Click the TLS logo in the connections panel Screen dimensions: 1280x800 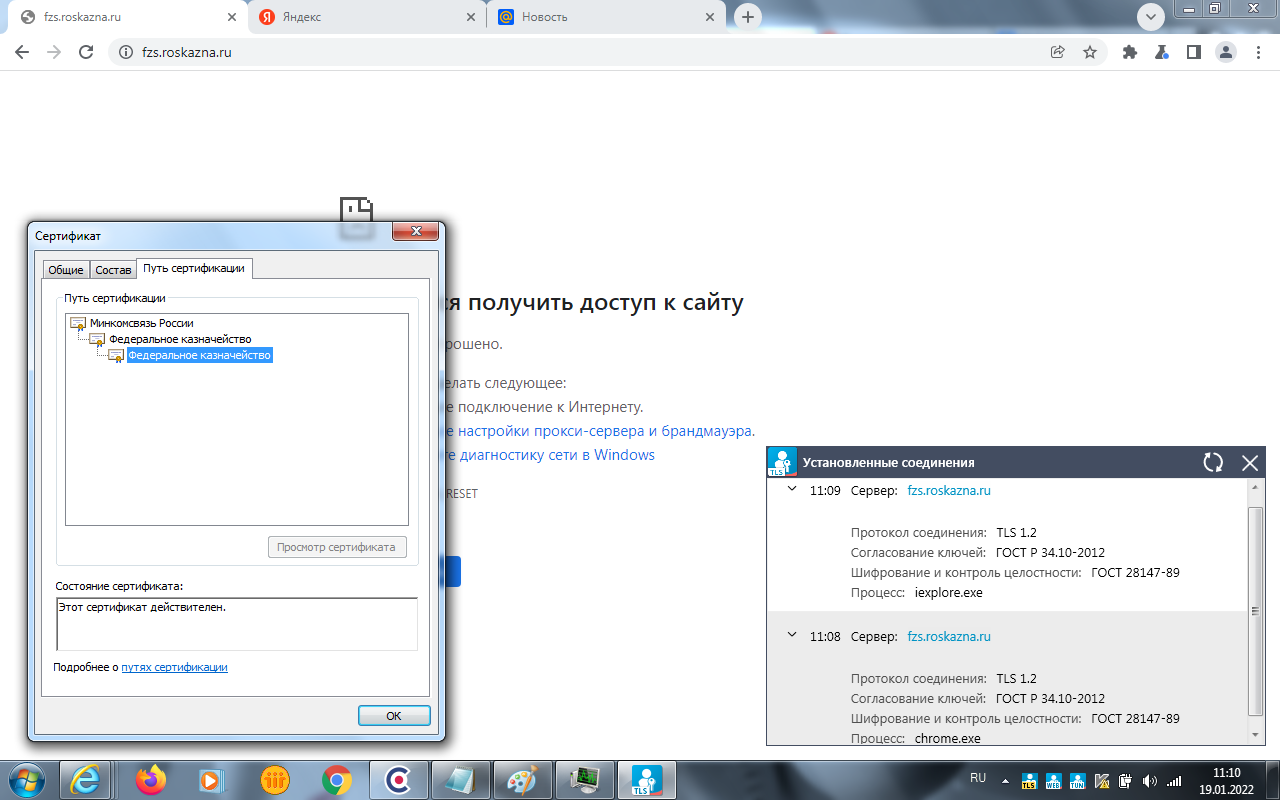point(781,462)
